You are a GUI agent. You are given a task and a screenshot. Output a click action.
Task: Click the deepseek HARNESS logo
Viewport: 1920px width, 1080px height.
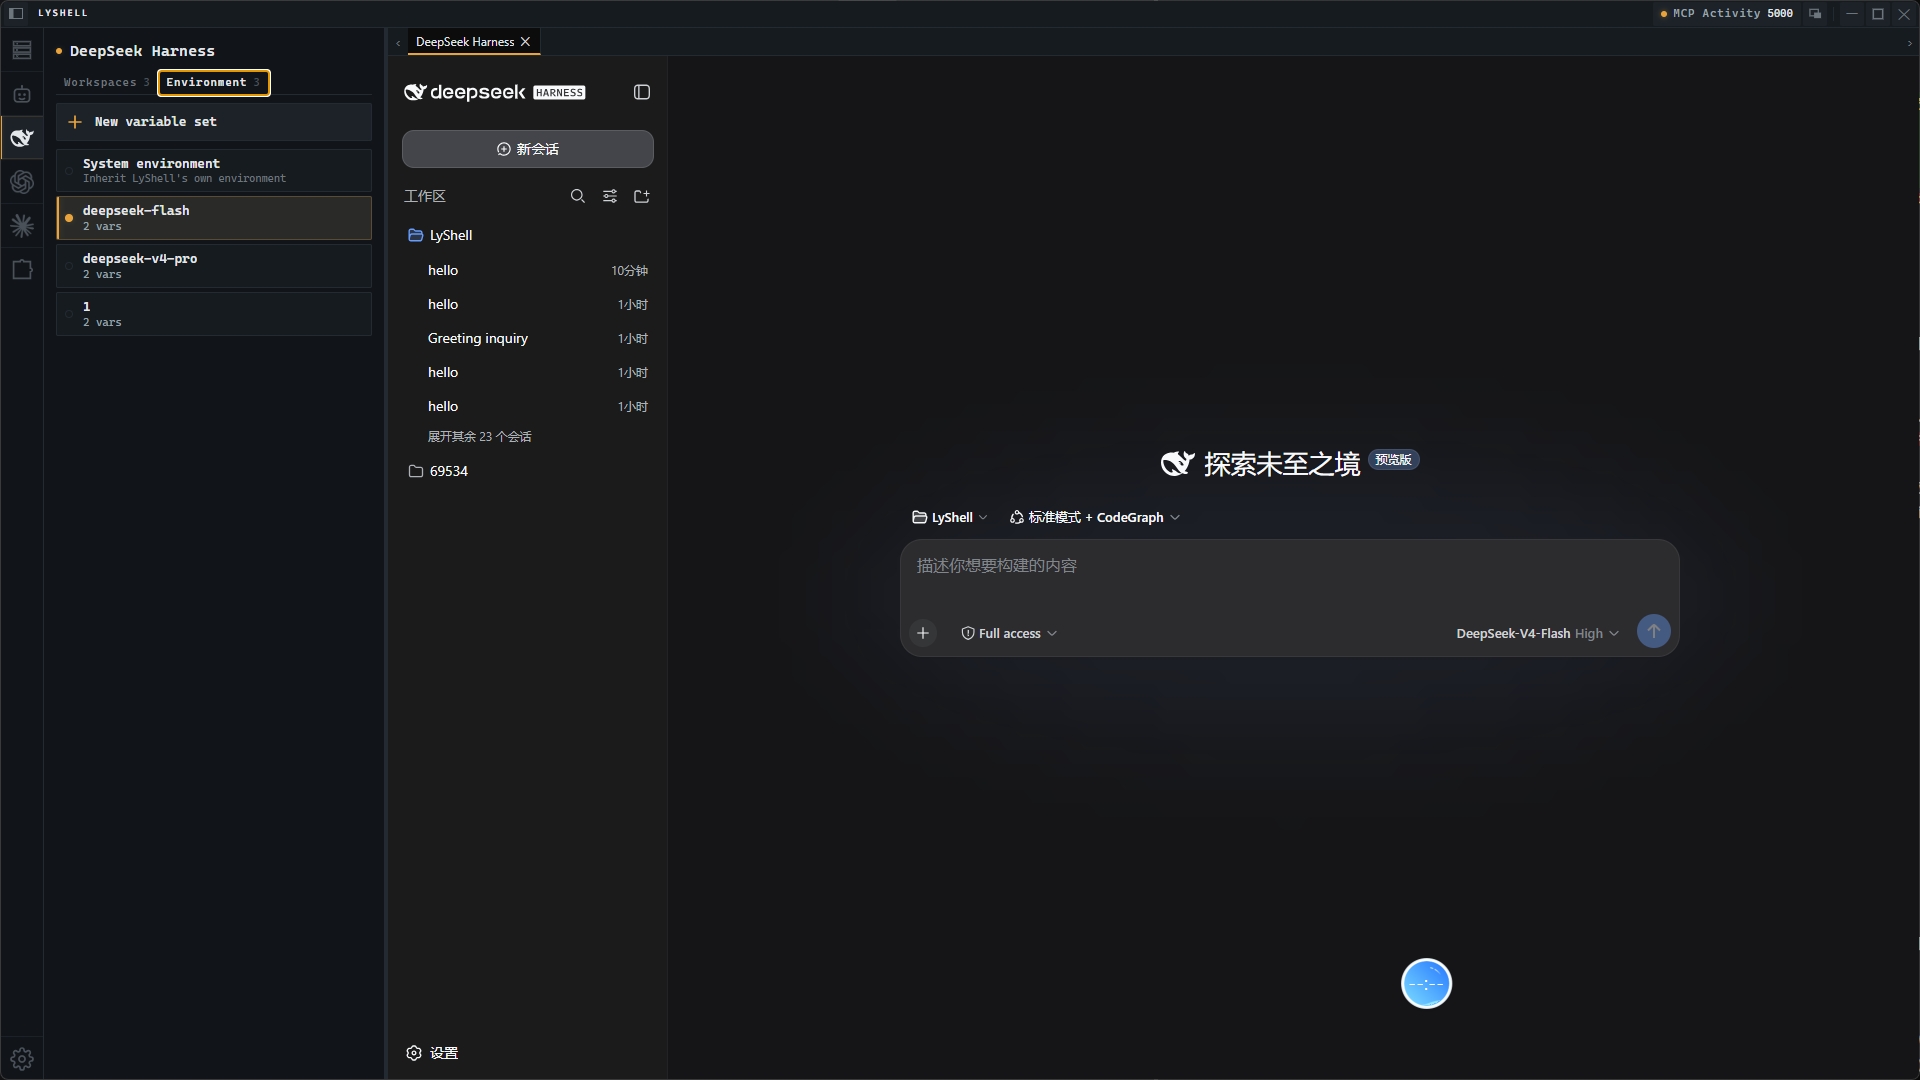click(494, 92)
